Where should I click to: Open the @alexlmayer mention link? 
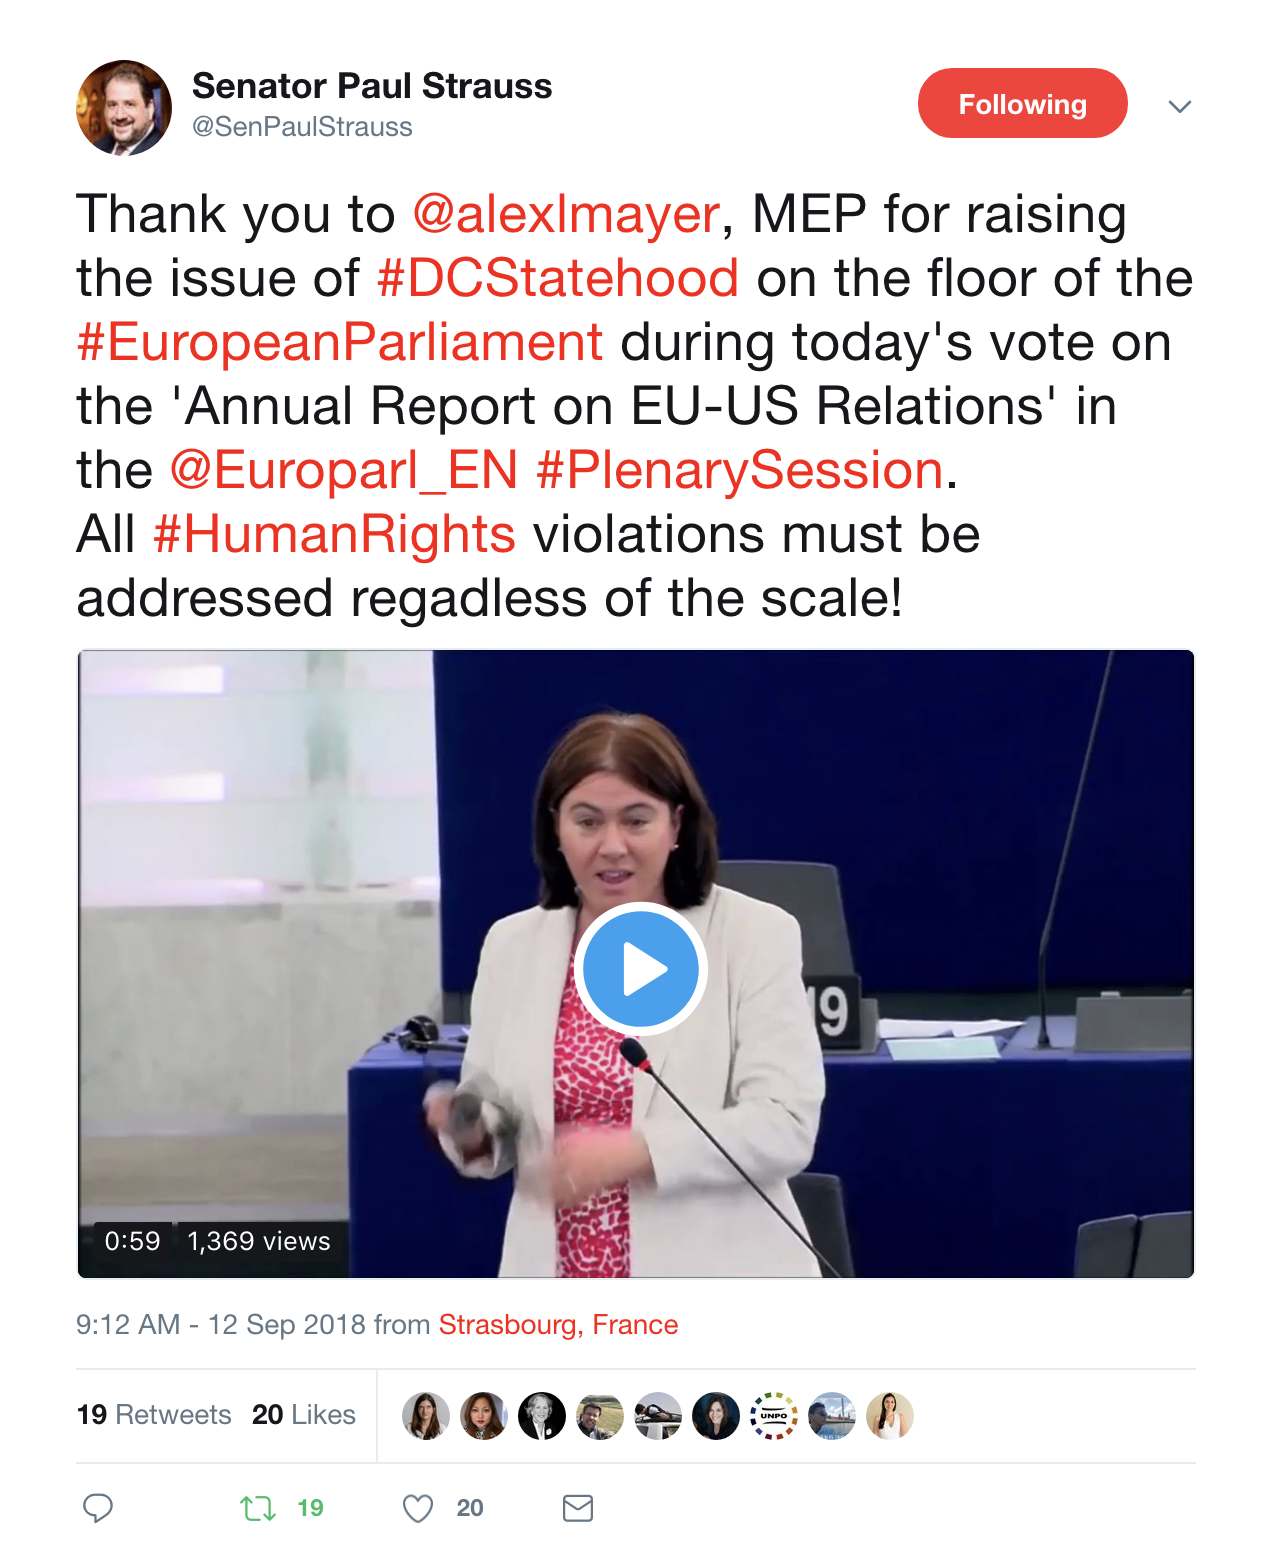566,214
